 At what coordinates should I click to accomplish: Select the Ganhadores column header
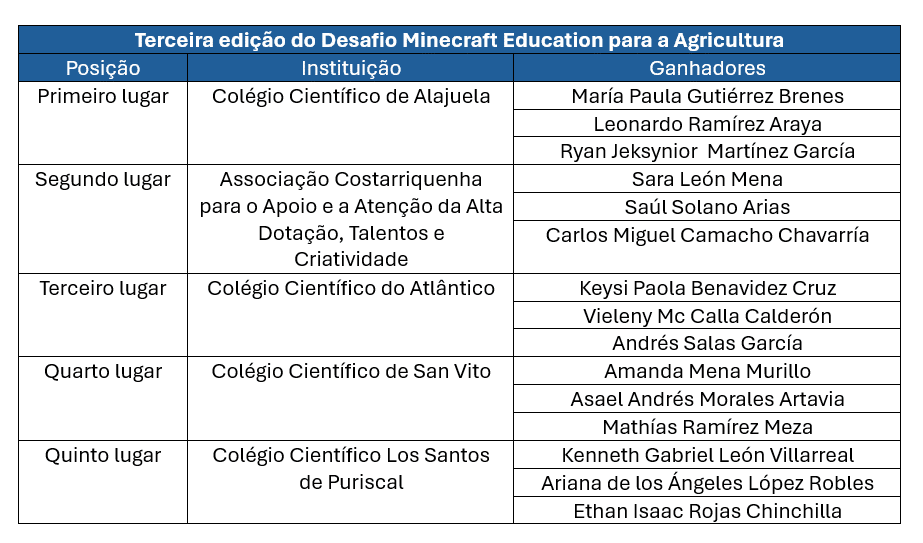click(707, 68)
